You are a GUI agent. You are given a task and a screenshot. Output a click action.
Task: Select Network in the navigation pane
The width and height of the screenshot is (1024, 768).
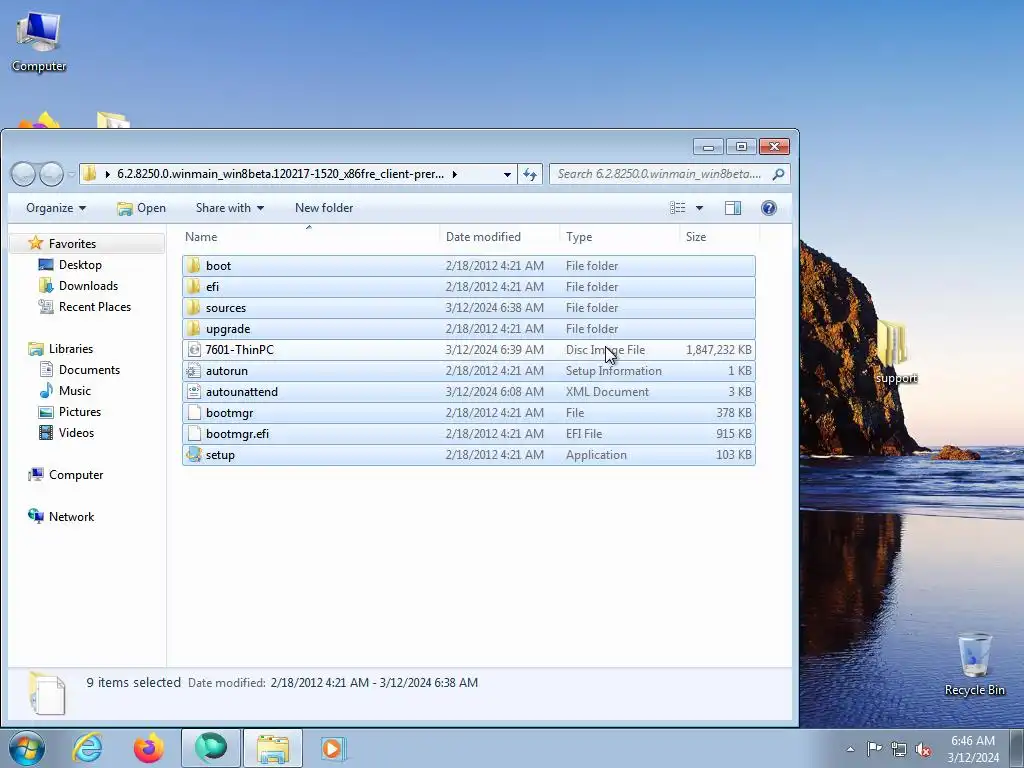tap(71, 517)
